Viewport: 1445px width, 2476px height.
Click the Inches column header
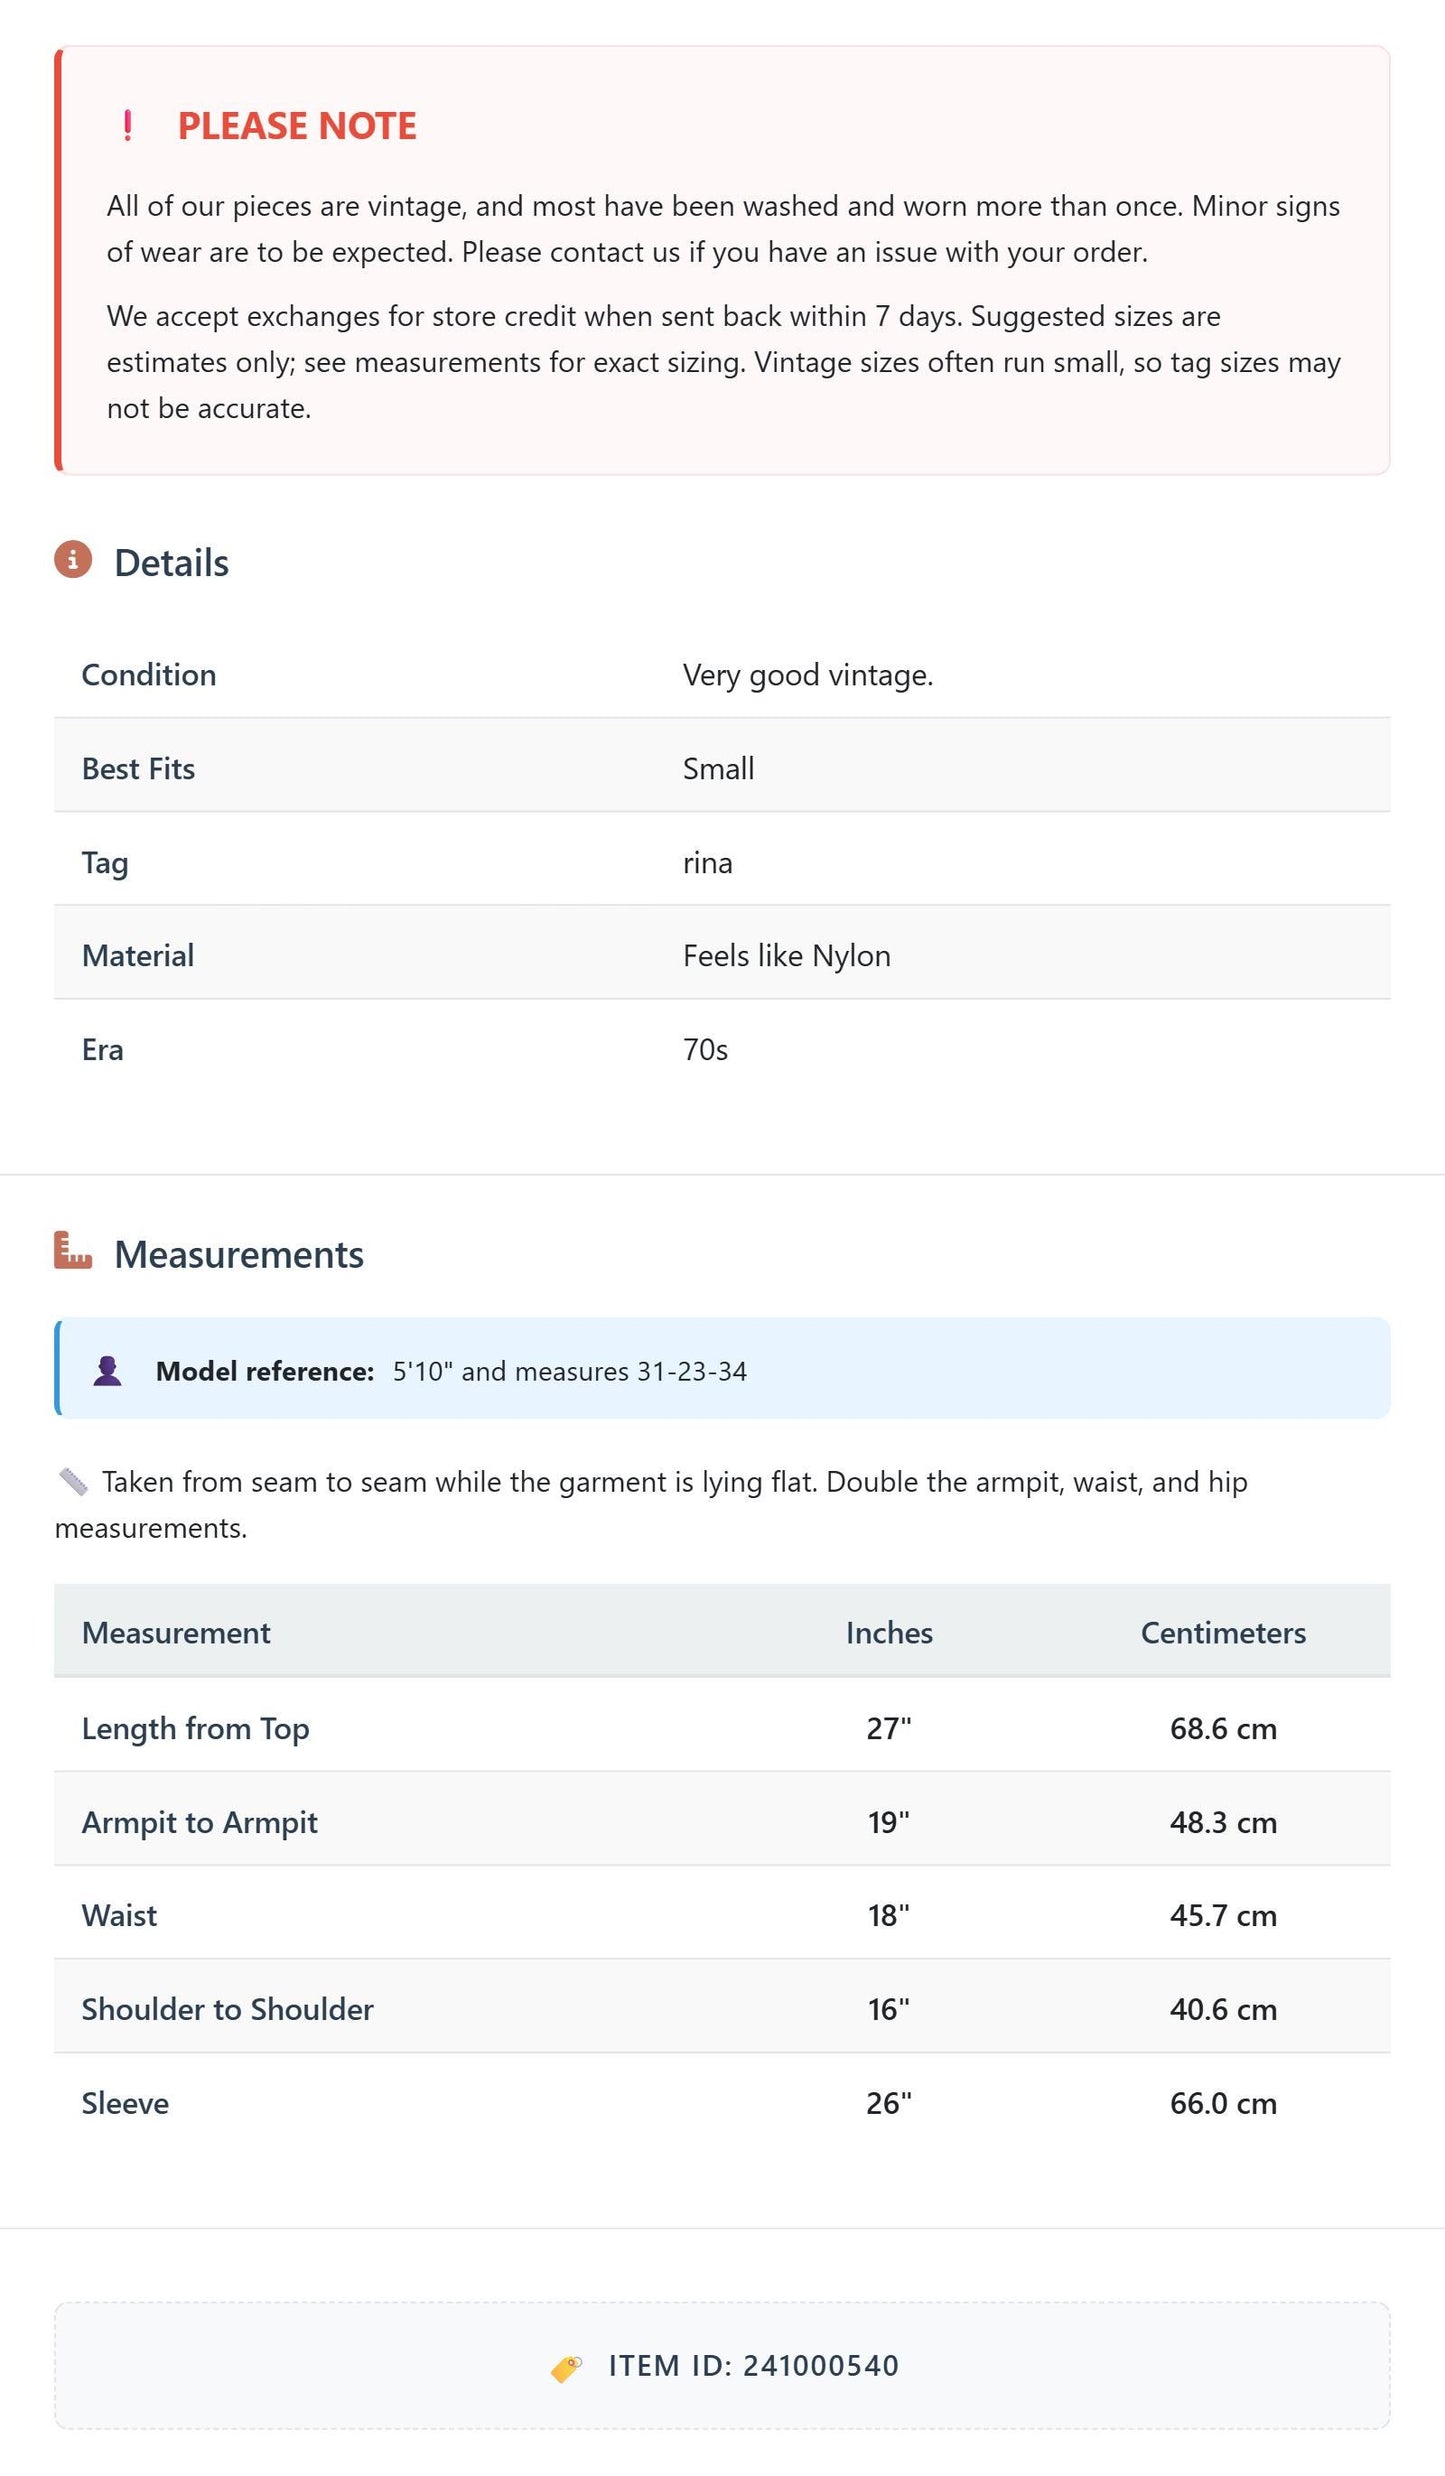(x=889, y=1633)
